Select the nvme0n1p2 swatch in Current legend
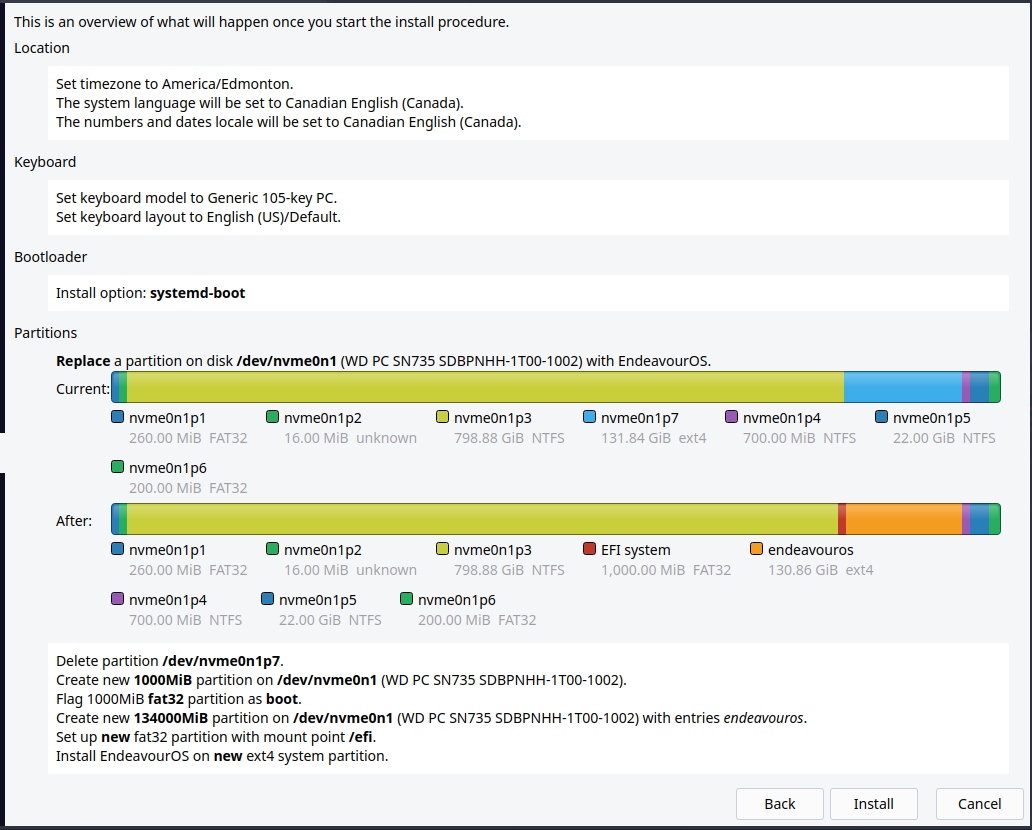This screenshot has height=830, width=1032. [272, 417]
